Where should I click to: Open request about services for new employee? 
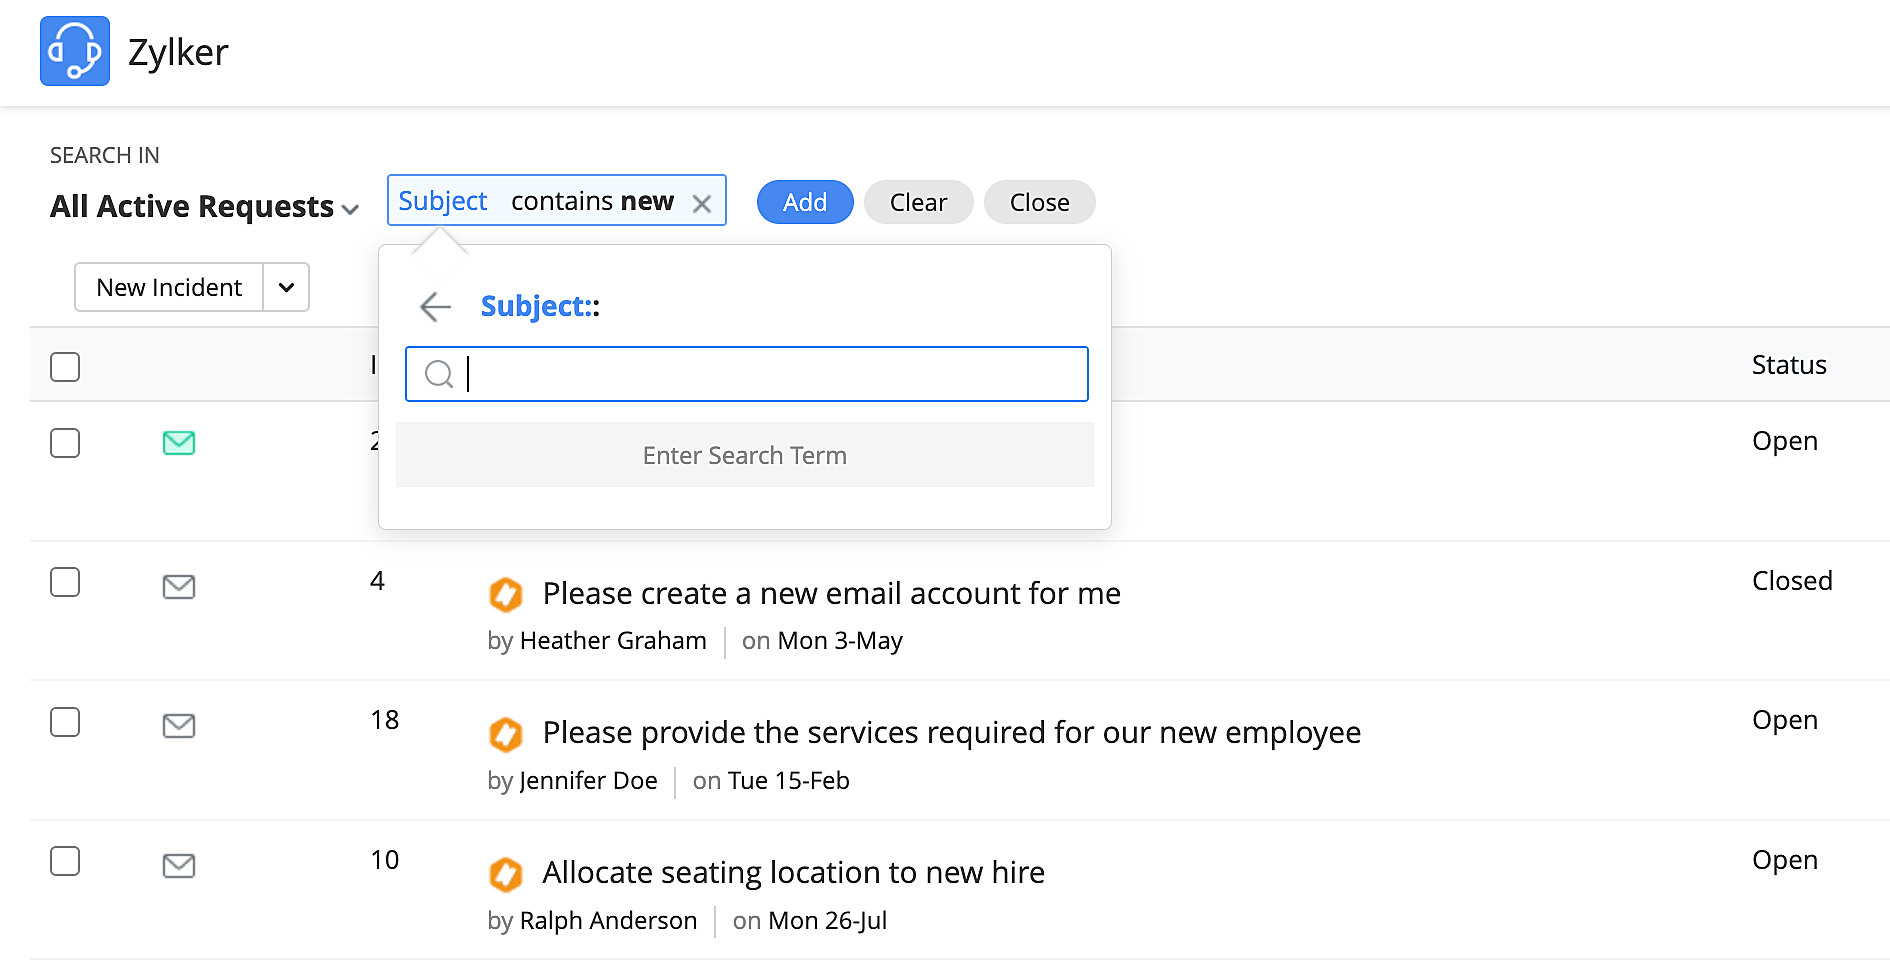tap(951, 733)
